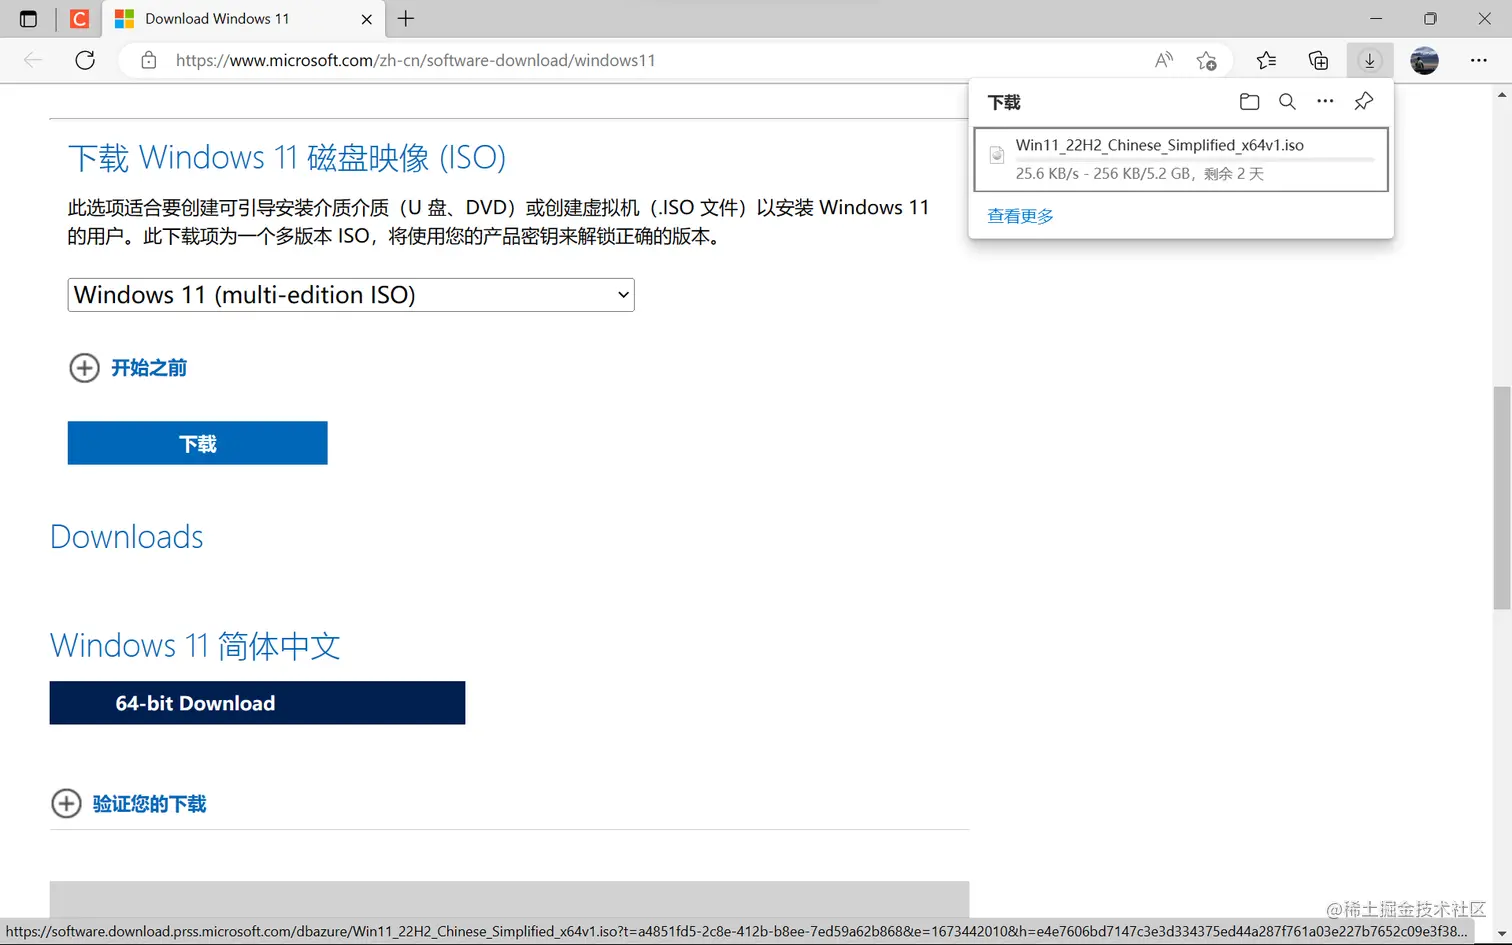Search downloads in the panel
Image resolution: width=1512 pixels, height=945 pixels.
pyautogui.click(x=1287, y=102)
